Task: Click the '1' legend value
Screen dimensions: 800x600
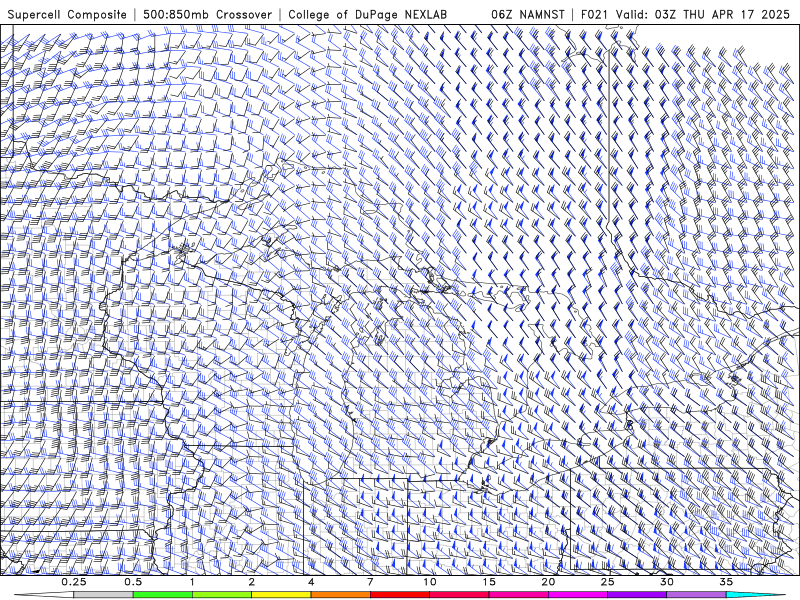Action: (x=192, y=582)
